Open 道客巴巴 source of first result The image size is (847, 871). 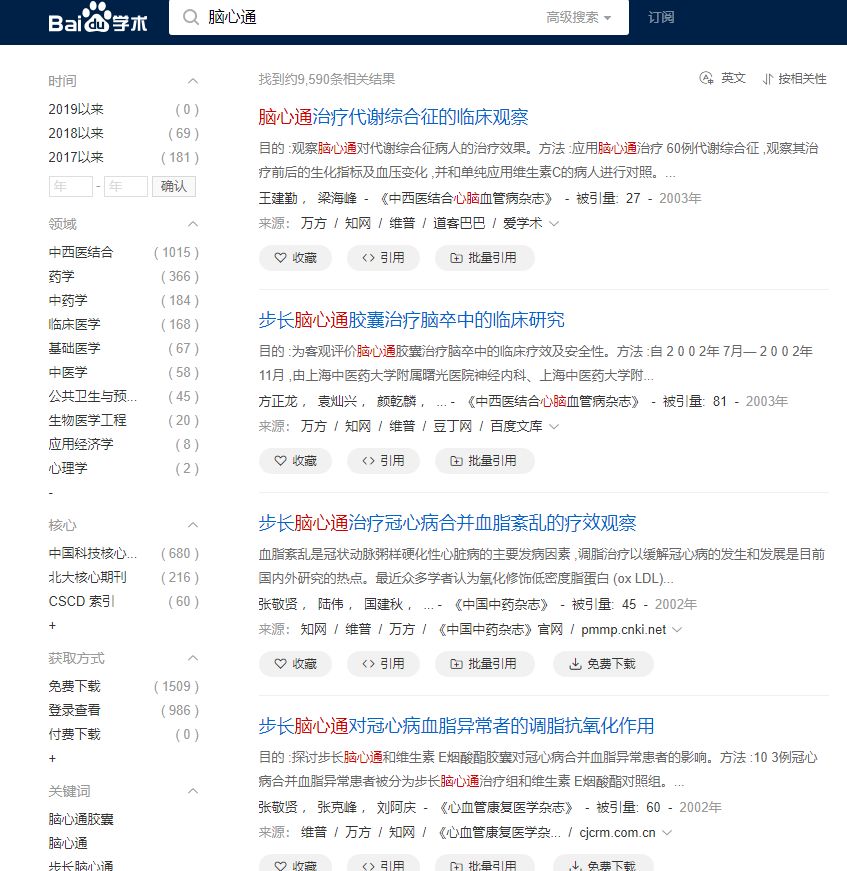[x=459, y=223]
